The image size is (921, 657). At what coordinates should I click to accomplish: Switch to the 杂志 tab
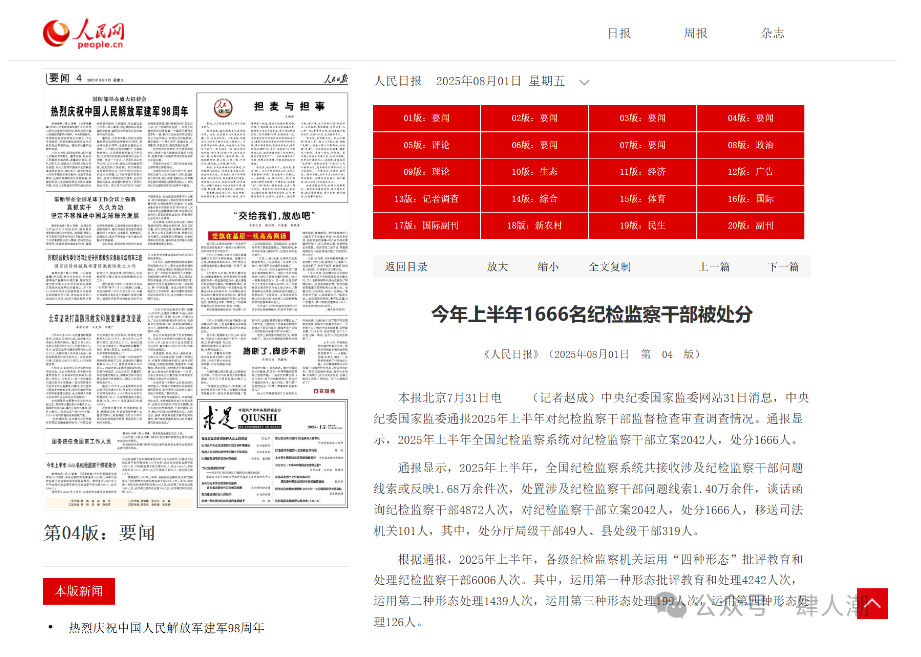click(x=772, y=33)
